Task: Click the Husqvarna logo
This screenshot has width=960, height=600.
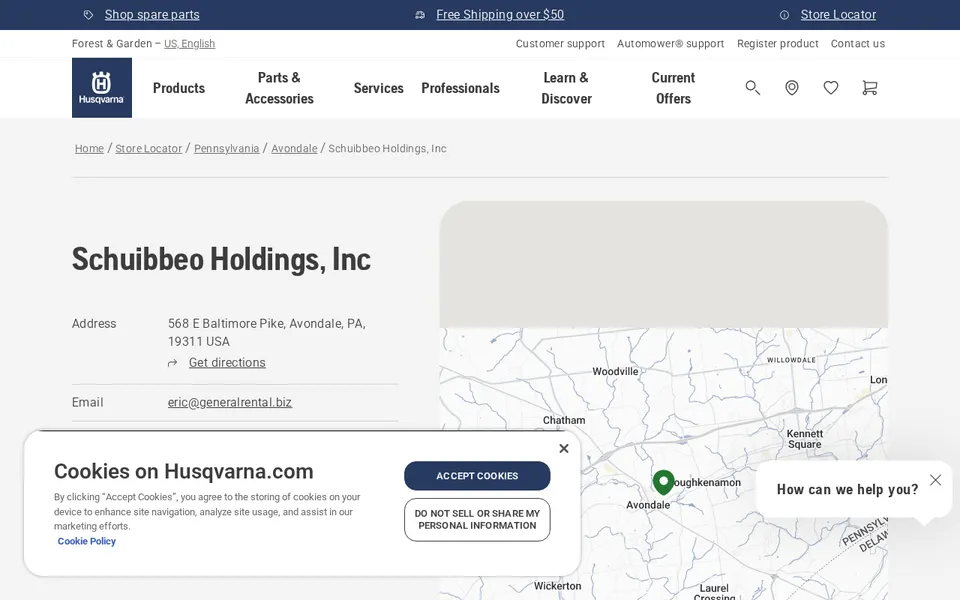Action: pyautogui.click(x=102, y=88)
